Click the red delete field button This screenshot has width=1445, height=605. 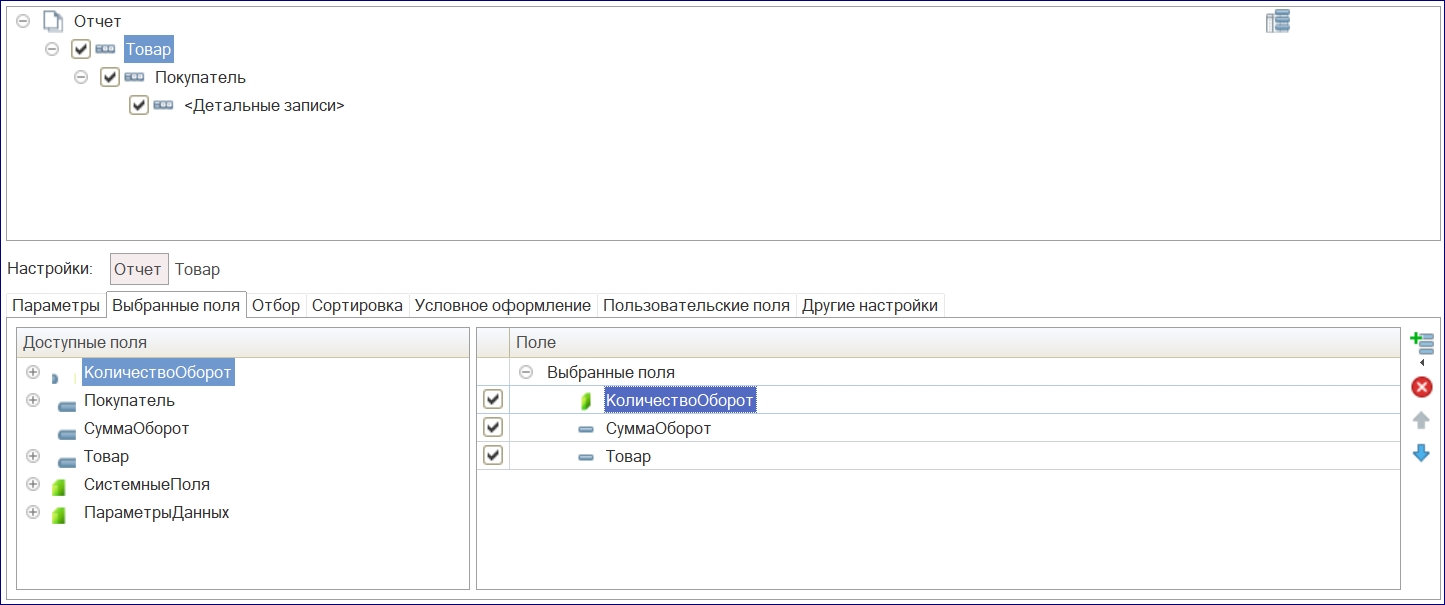coord(1421,387)
